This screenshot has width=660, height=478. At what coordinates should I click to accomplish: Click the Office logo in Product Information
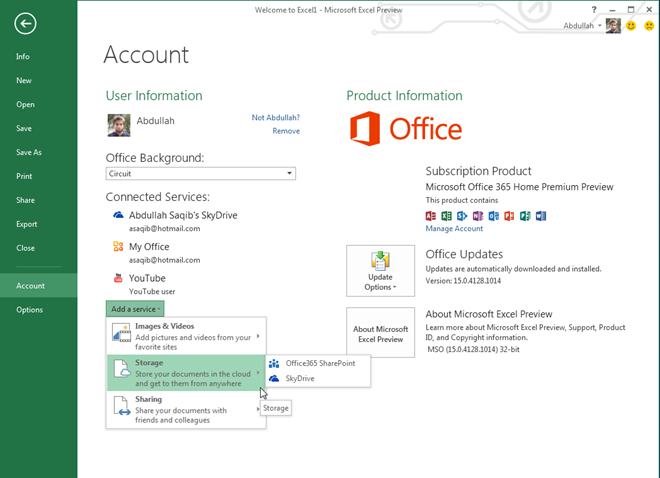click(x=406, y=129)
